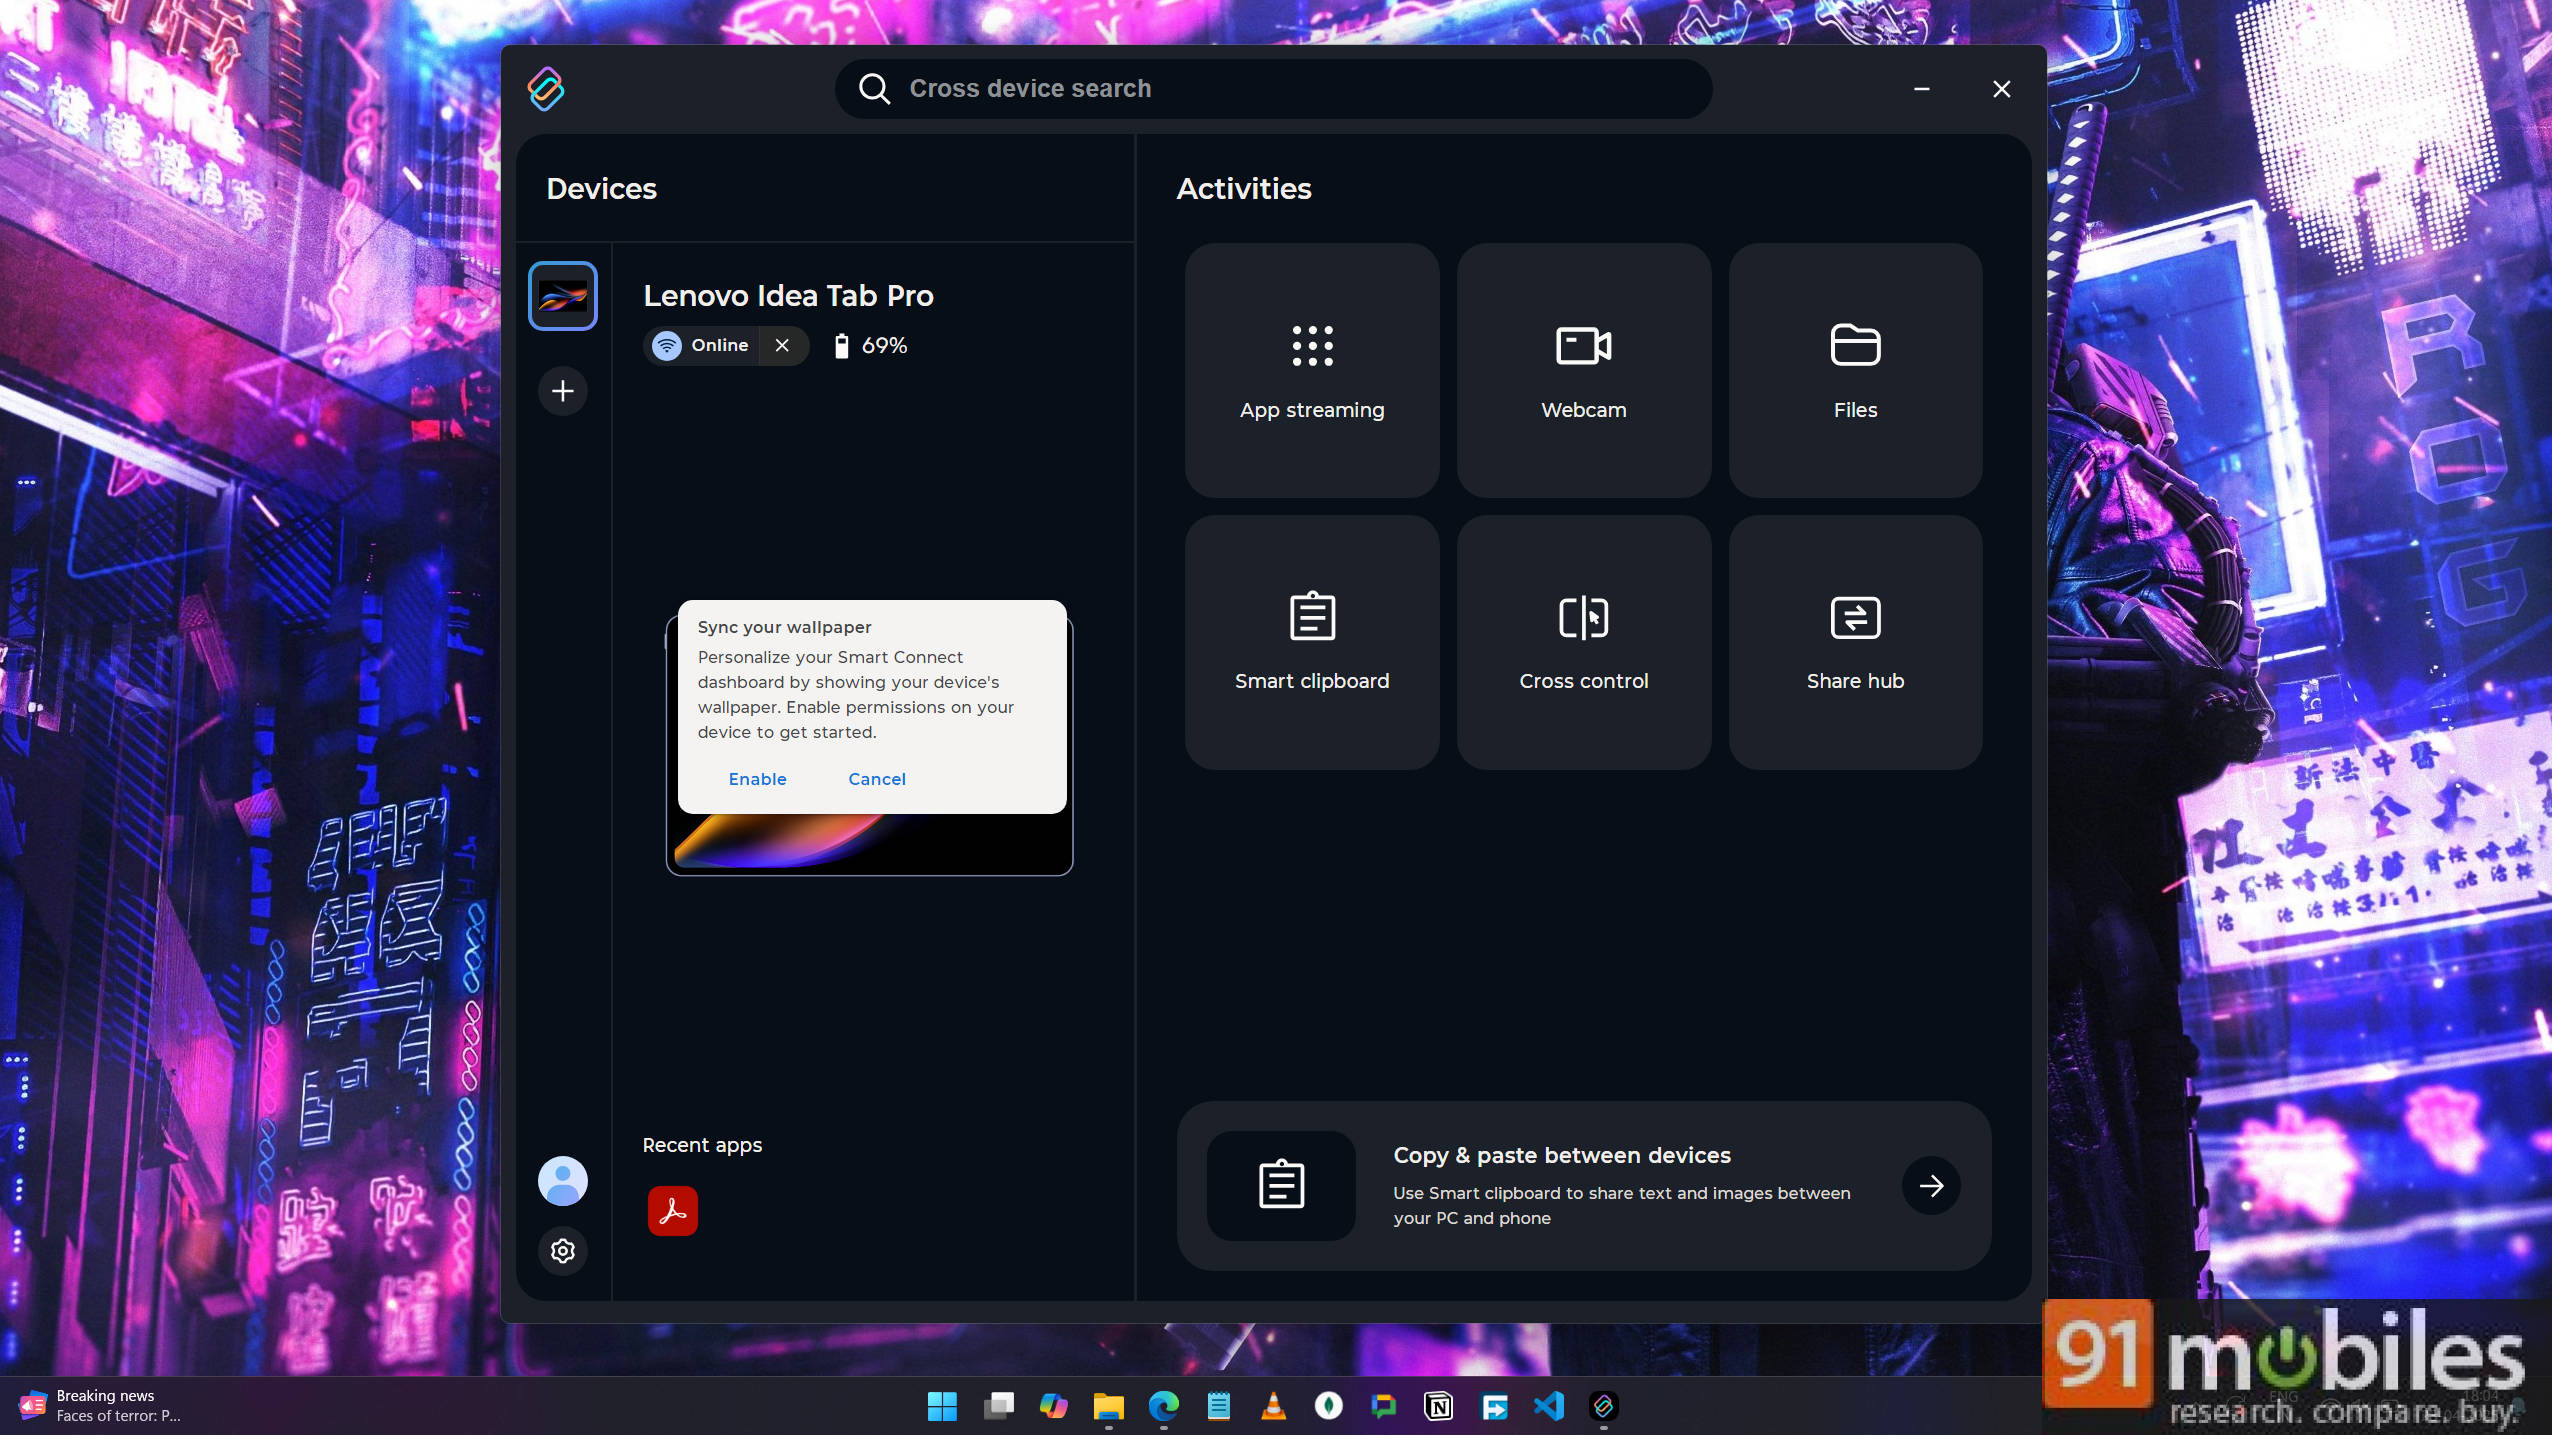The width and height of the screenshot is (2552, 1435).
Task: Open File Explorer from taskbar
Action: pos(1108,1406)
